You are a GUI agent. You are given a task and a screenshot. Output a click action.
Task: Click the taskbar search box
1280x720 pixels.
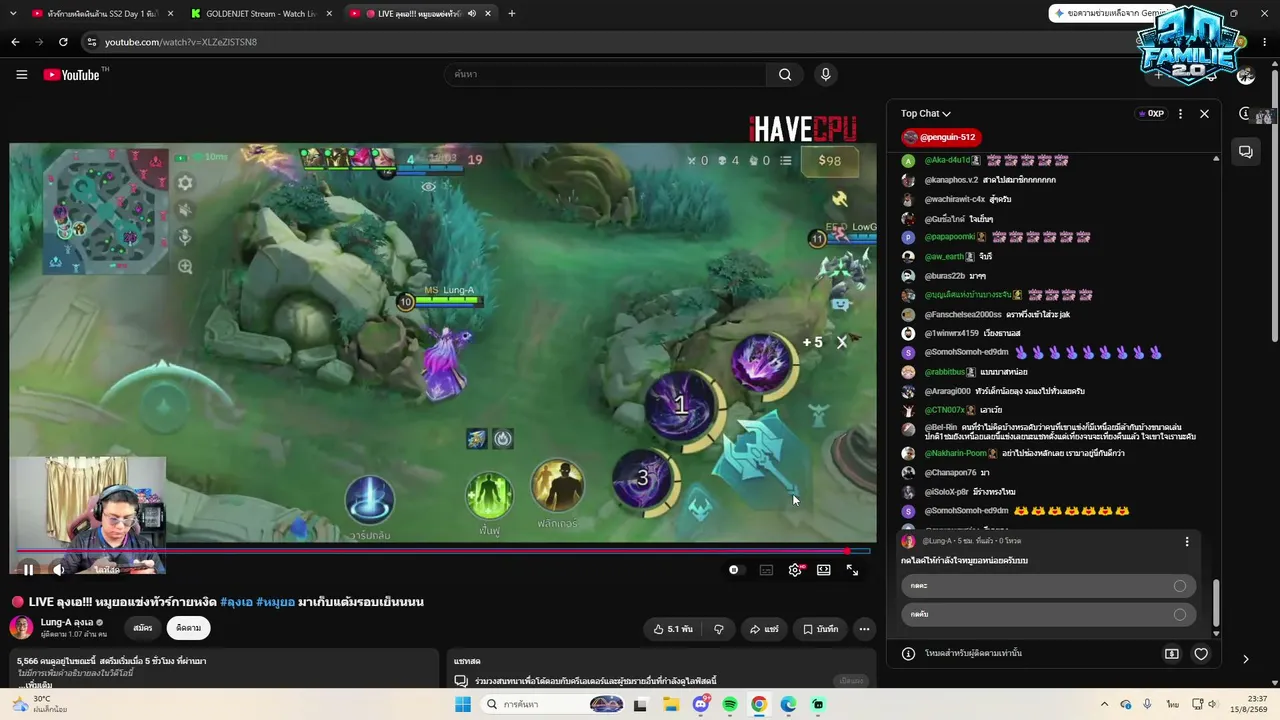(553, 705)
